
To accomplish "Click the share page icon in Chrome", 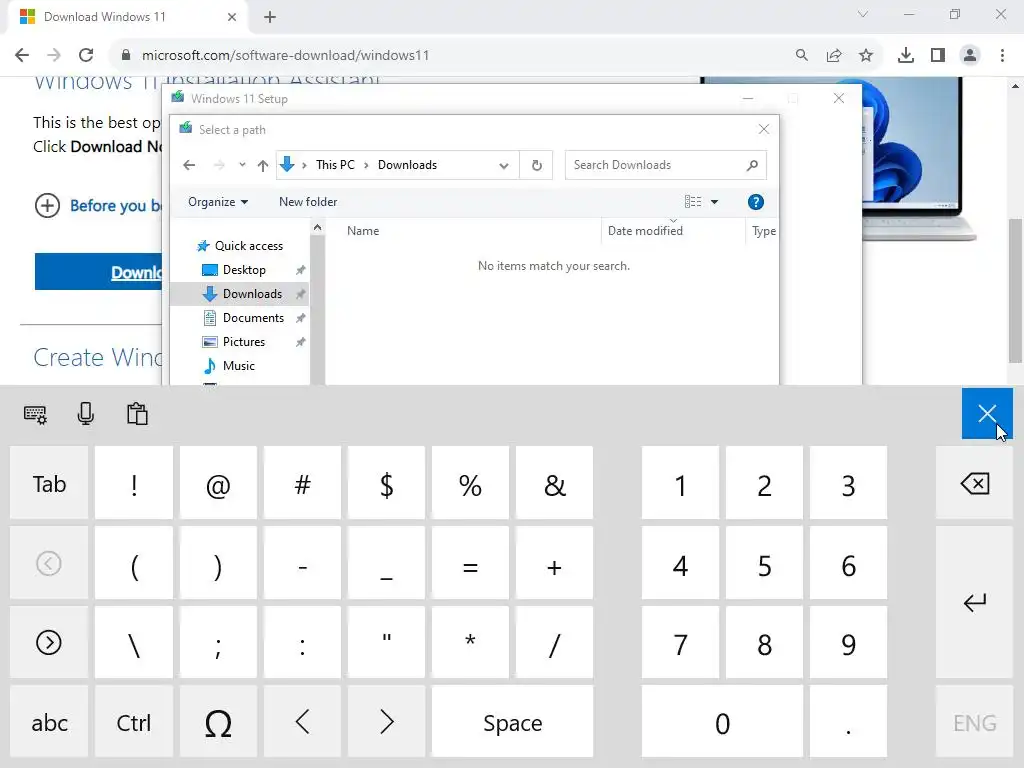I will coord(834,56).
